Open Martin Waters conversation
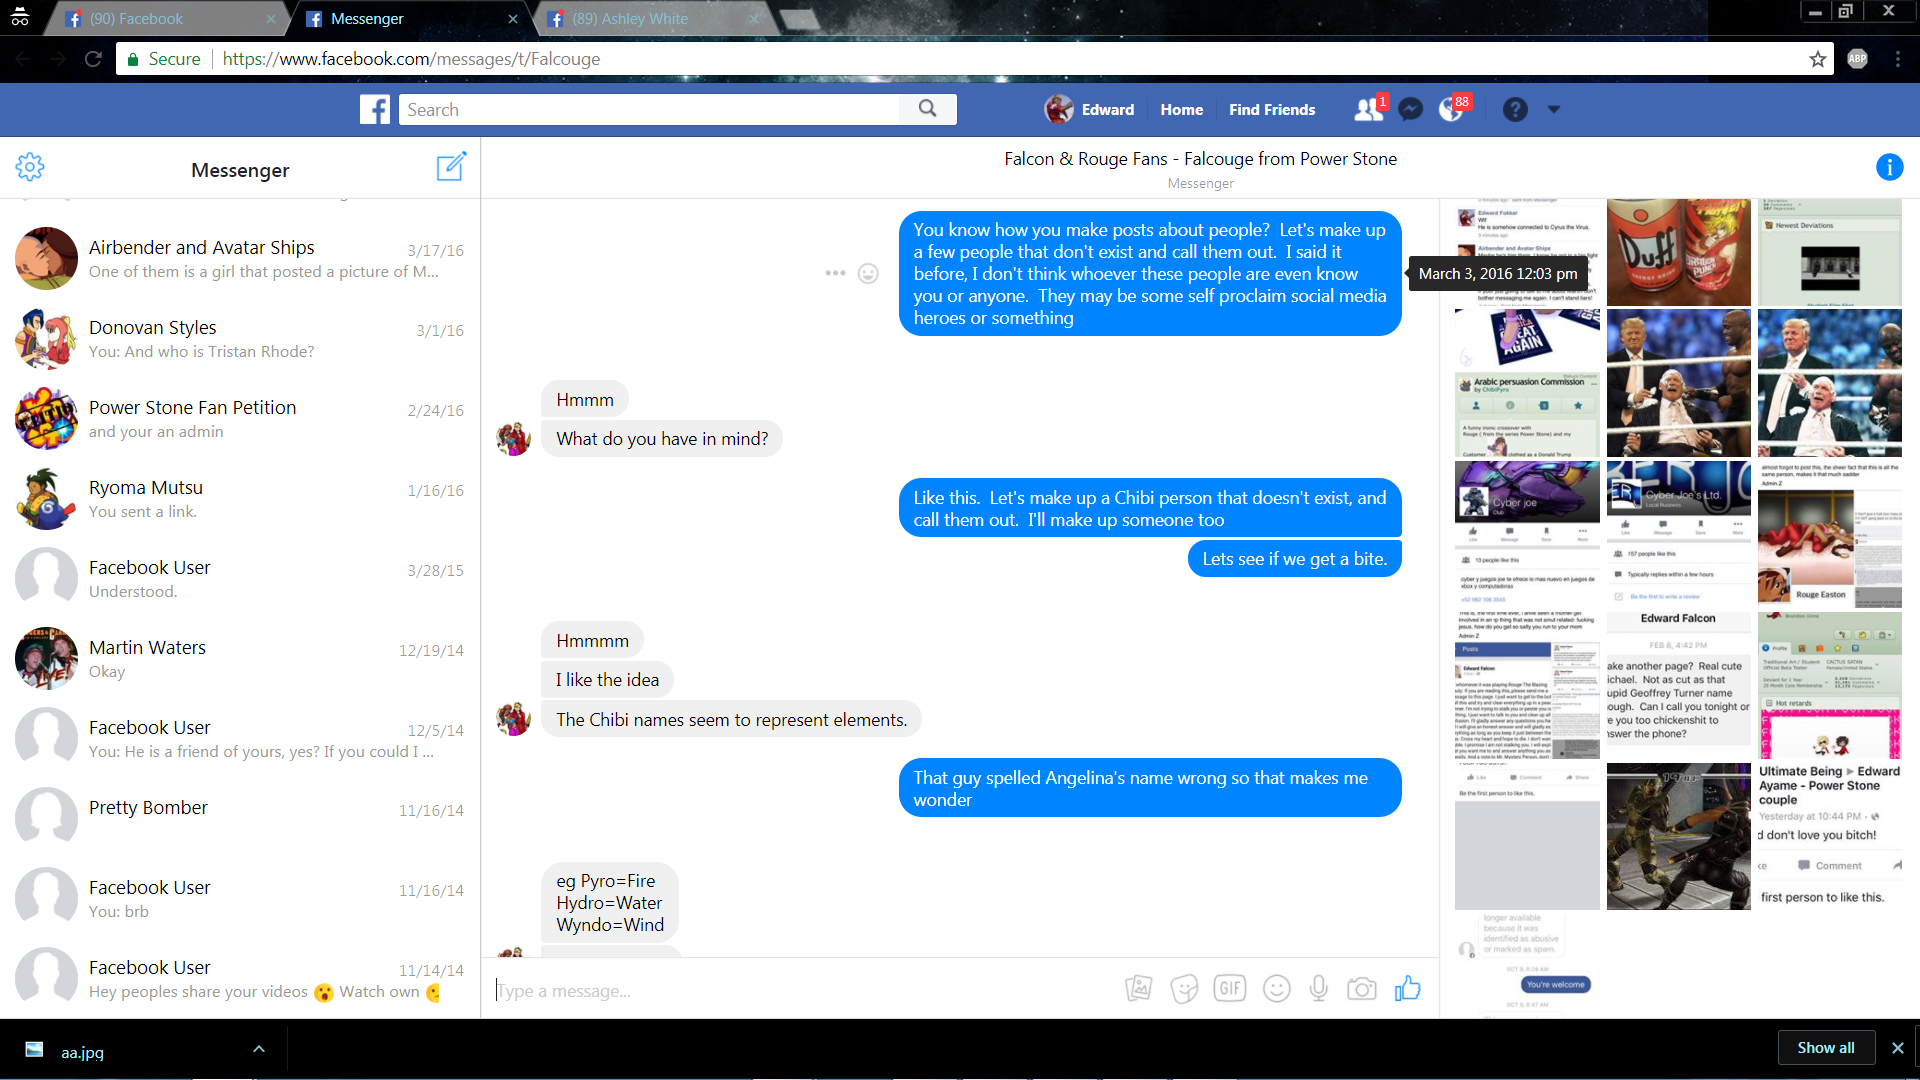Screen dimensions: 1920x1080 (240, 658)
